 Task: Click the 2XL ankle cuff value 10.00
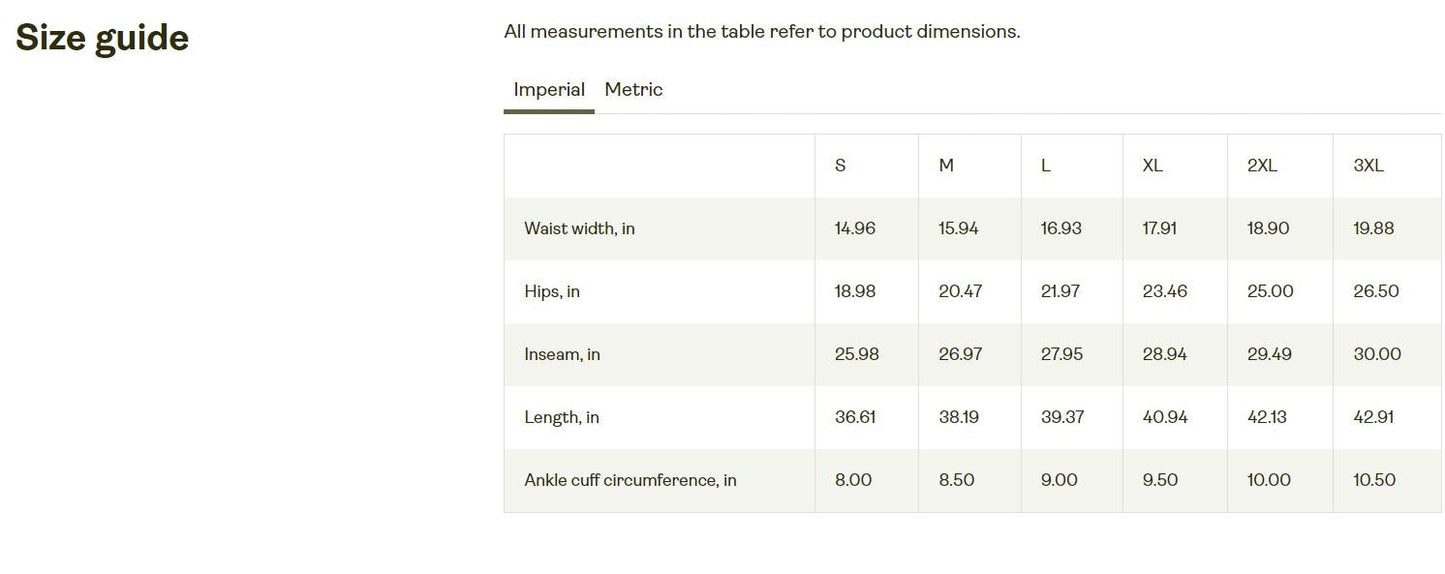(x=1269, y=481)
